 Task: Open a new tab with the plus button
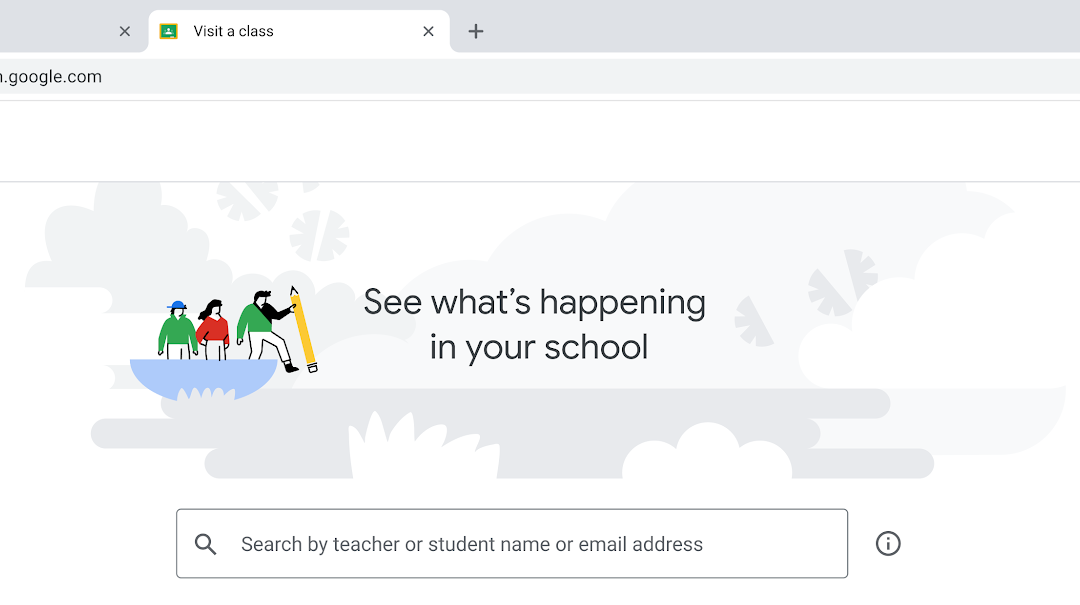pos(476,31)
